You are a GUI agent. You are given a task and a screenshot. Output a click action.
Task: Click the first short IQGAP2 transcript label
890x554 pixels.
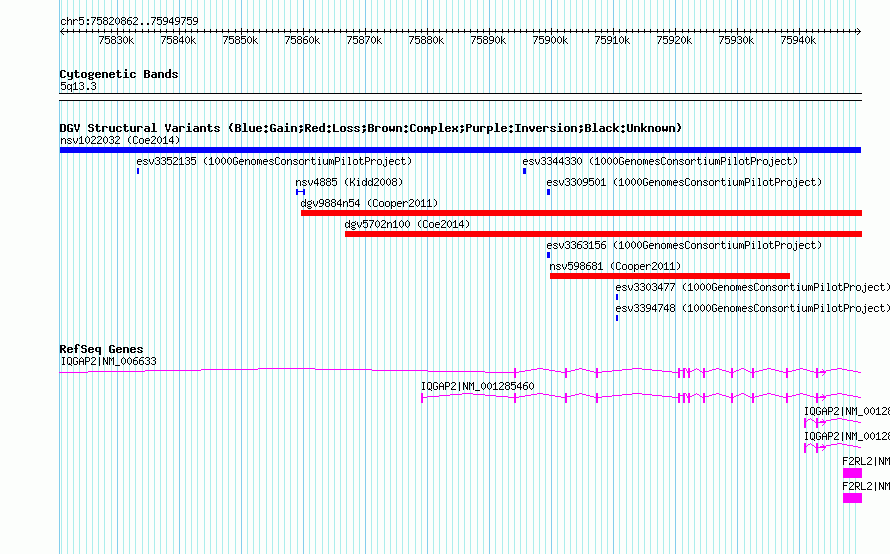click(x=847, y=411)
